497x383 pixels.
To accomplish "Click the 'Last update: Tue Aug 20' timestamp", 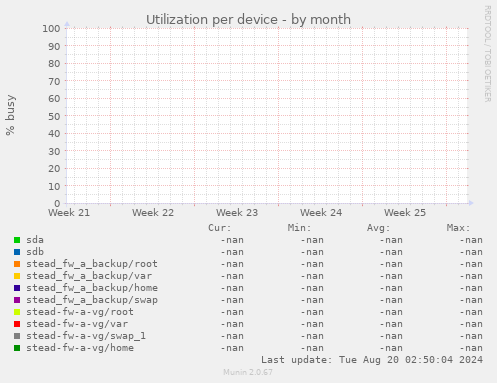I will tap(372, 360).
